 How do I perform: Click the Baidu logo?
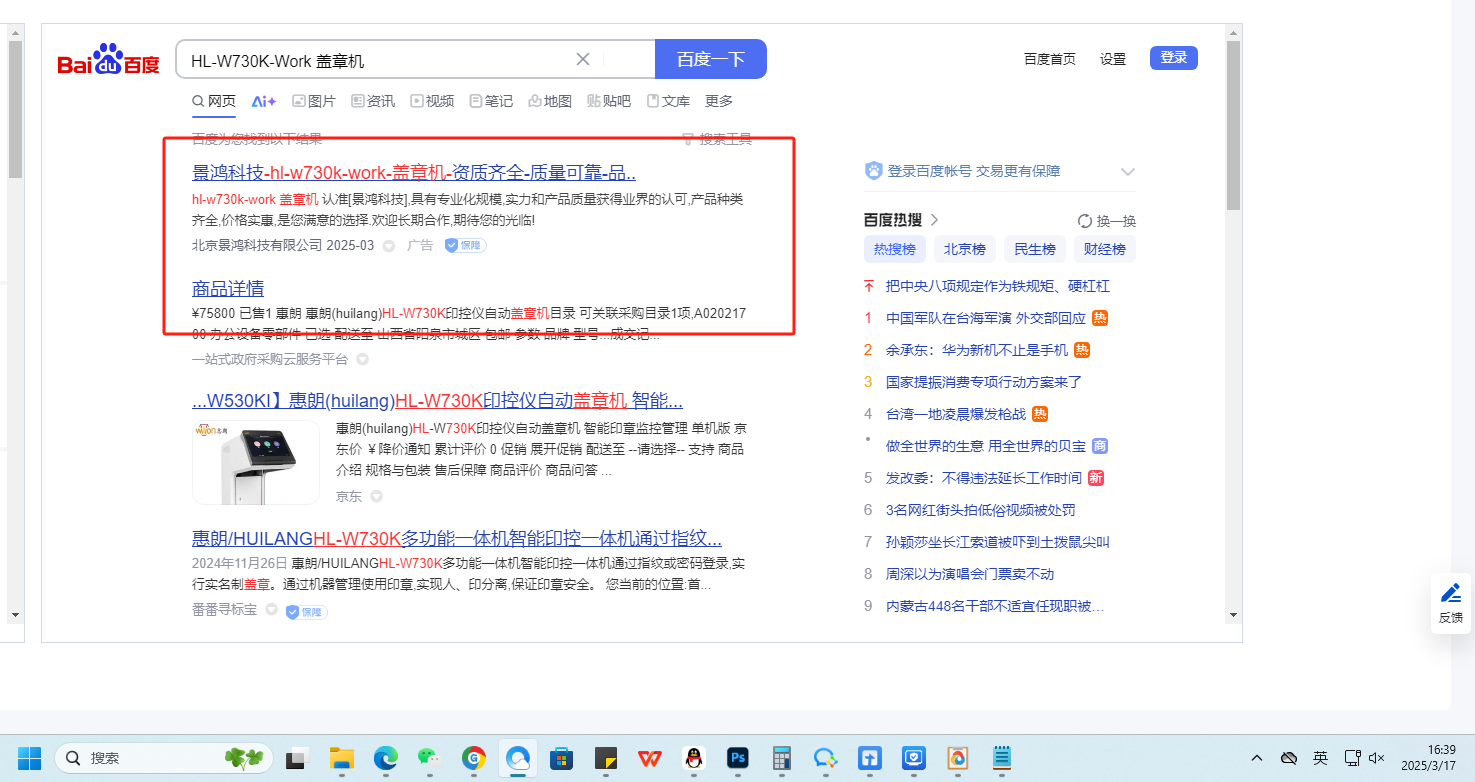click(x=108, y=61)
